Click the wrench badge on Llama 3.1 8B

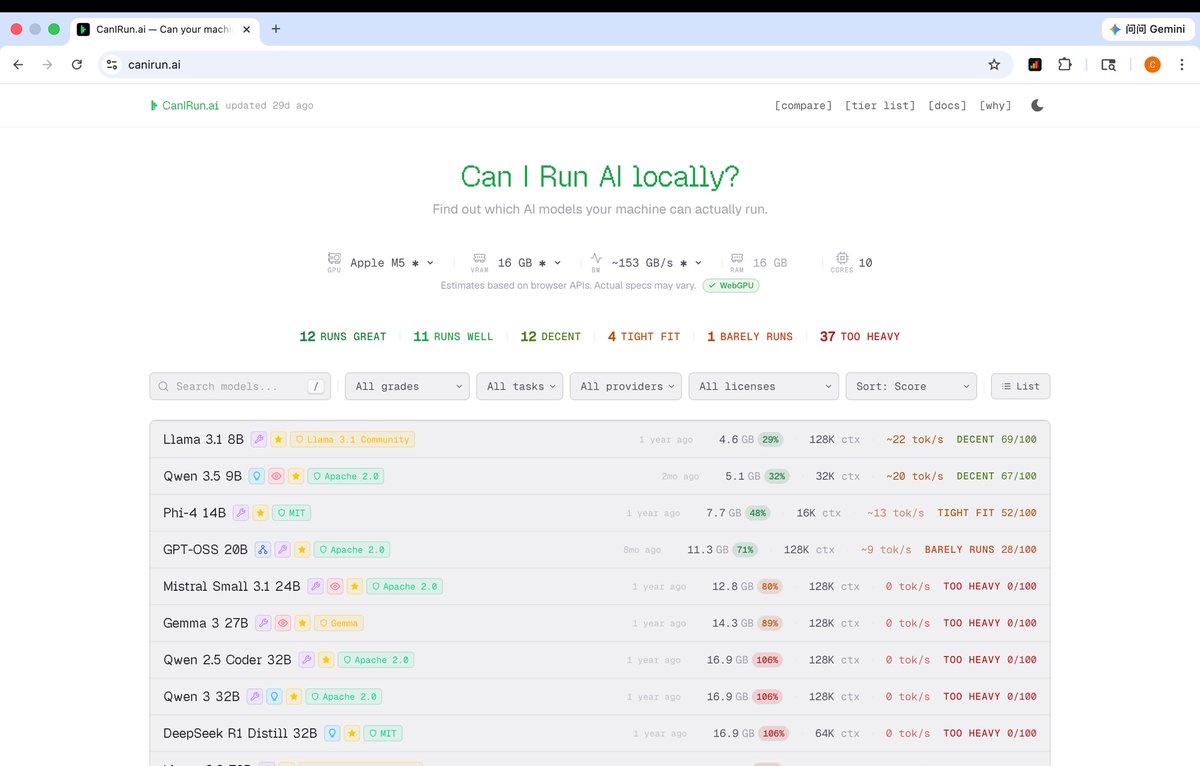258,439
